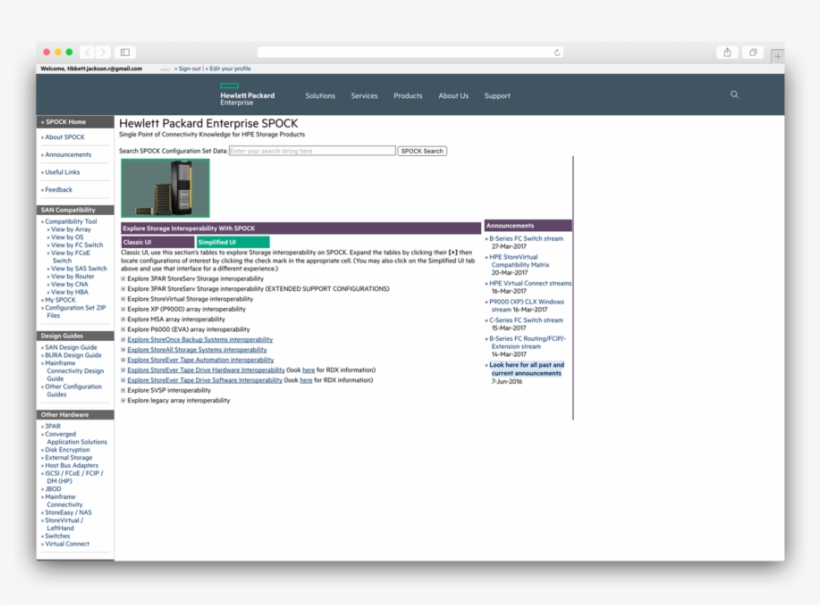820x605 pixels.
Task: Open Useful Links in sidebar
Action: [x=62, y=172]
